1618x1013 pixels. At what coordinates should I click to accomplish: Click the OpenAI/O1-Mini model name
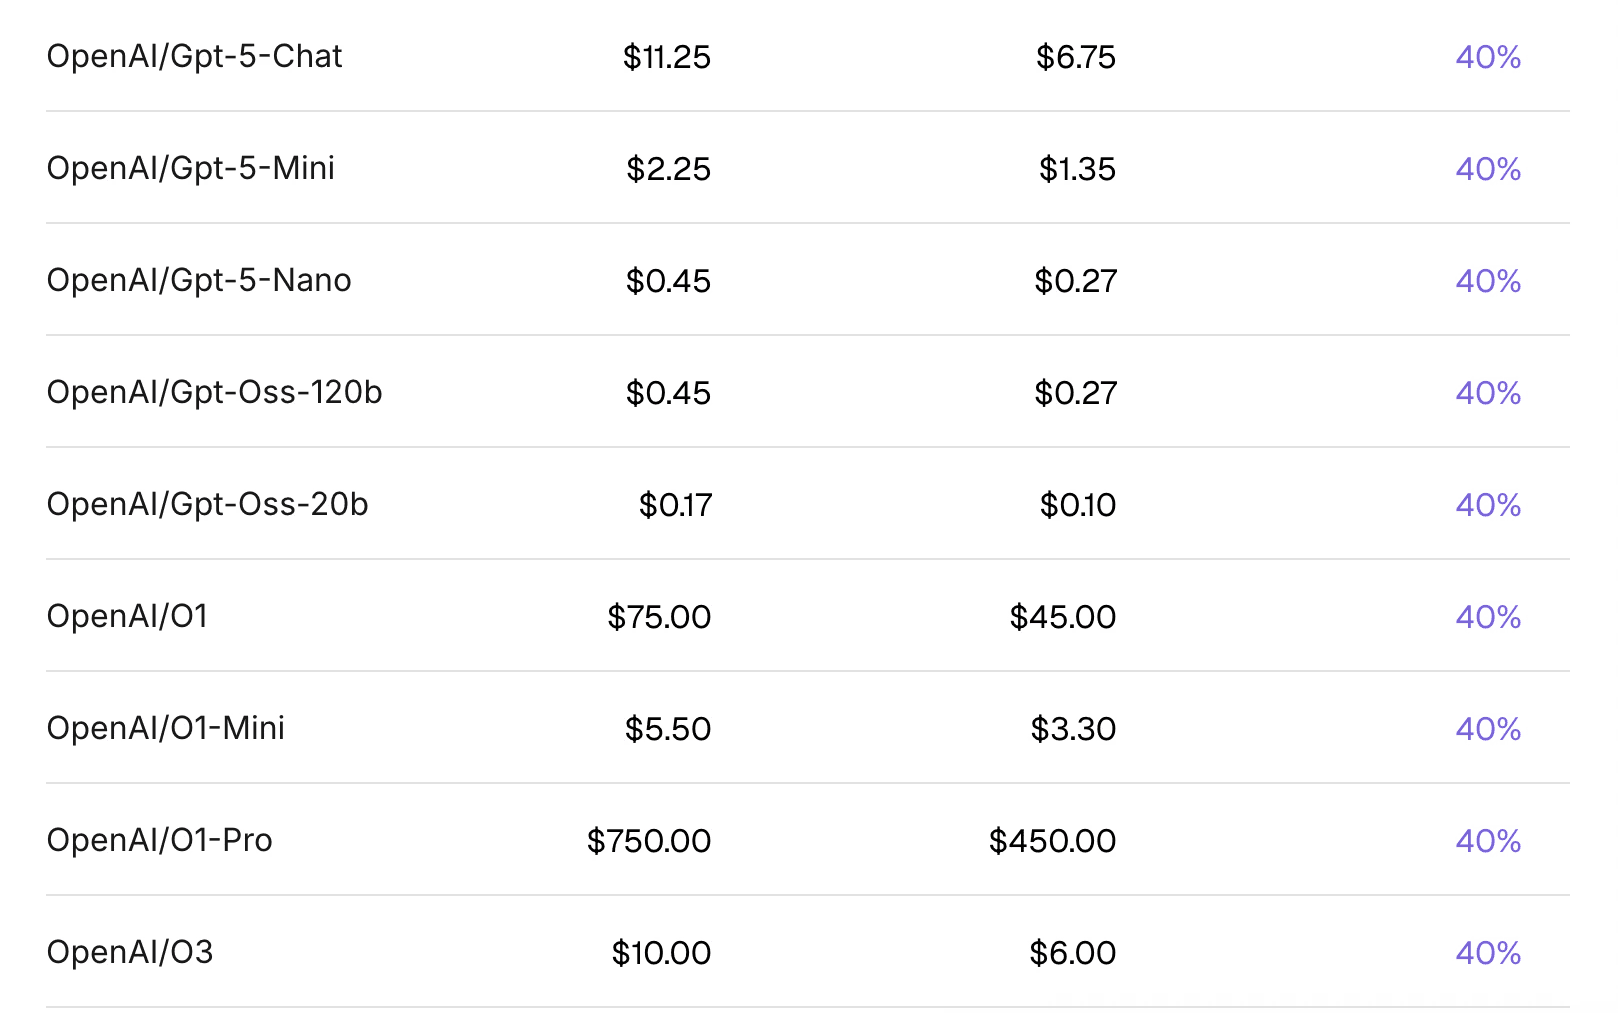(165, 729)
